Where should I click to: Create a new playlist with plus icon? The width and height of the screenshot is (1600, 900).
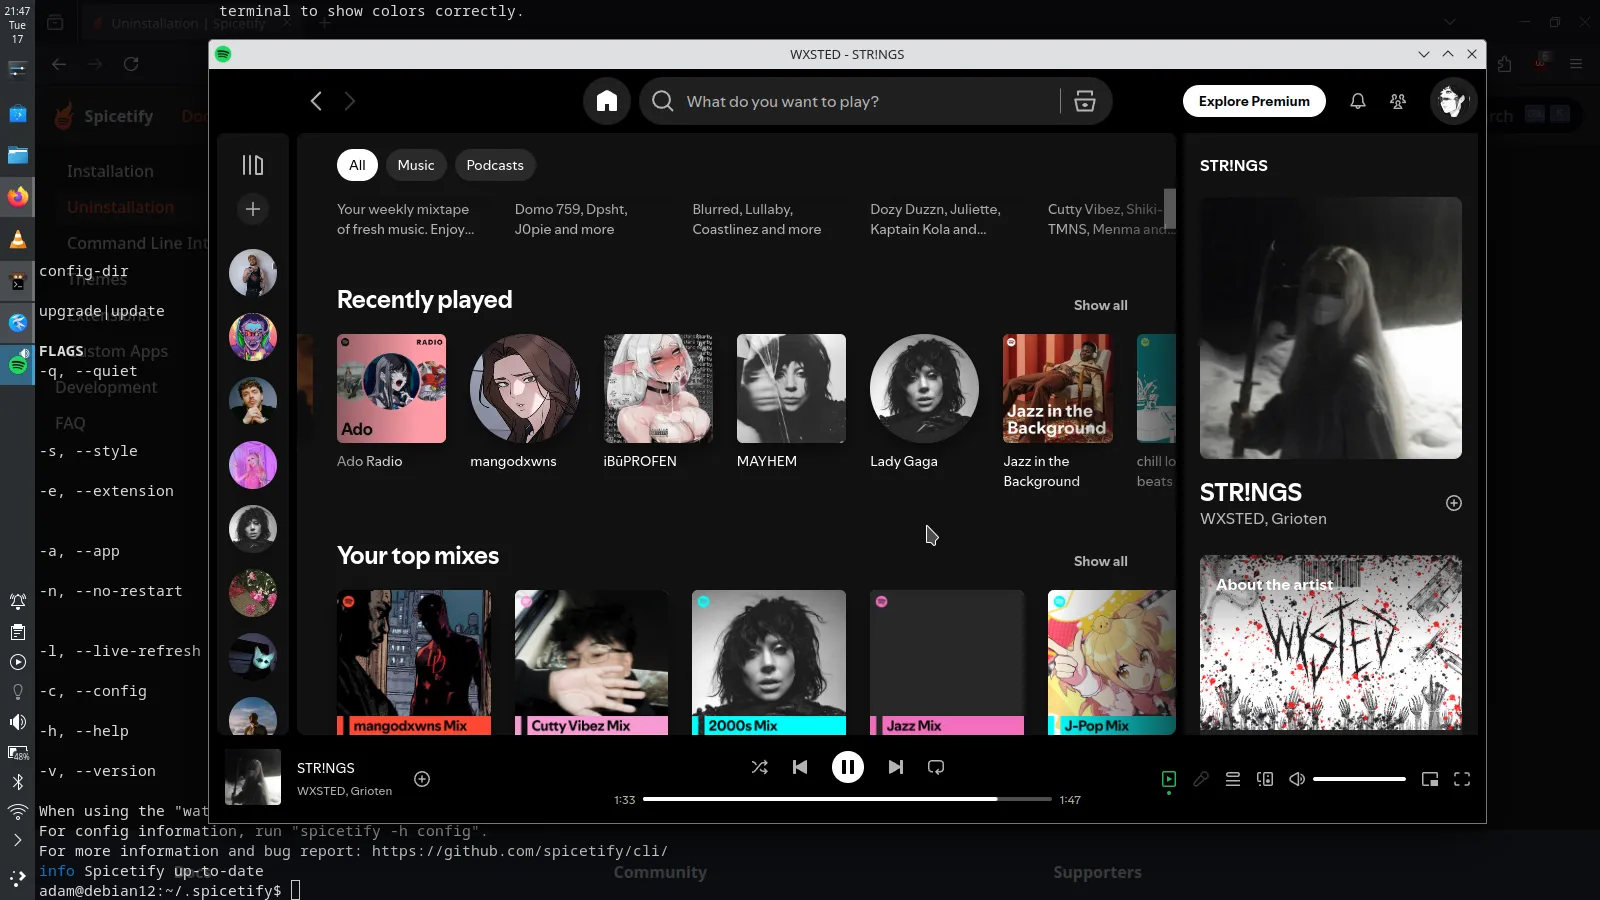click(x=253, y=209)
